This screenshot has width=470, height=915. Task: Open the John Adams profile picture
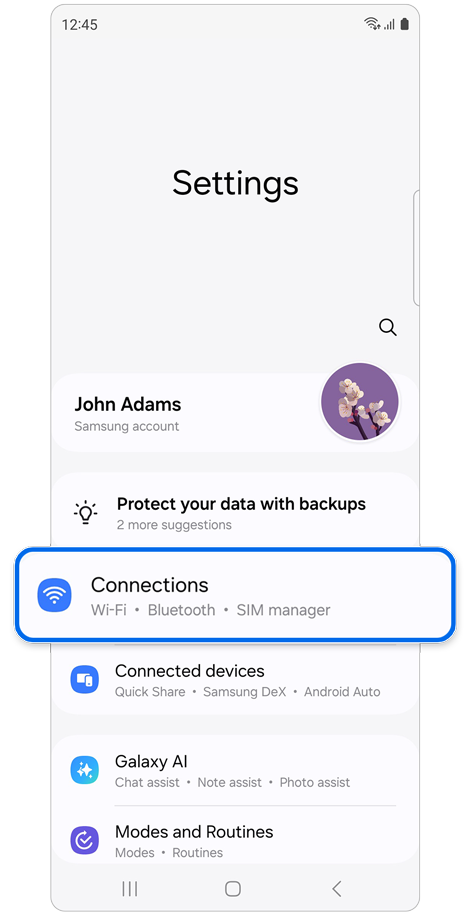(x=360, y=402)
